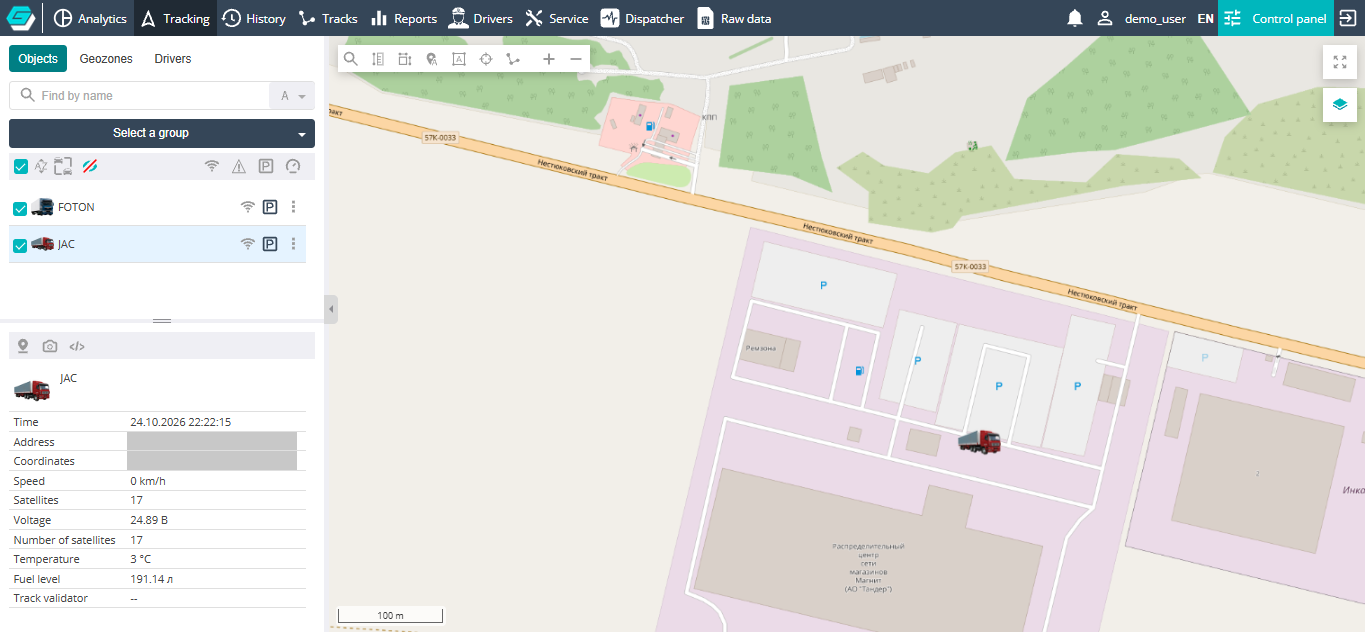Log out with the exit icon

tap(1348, 18)
